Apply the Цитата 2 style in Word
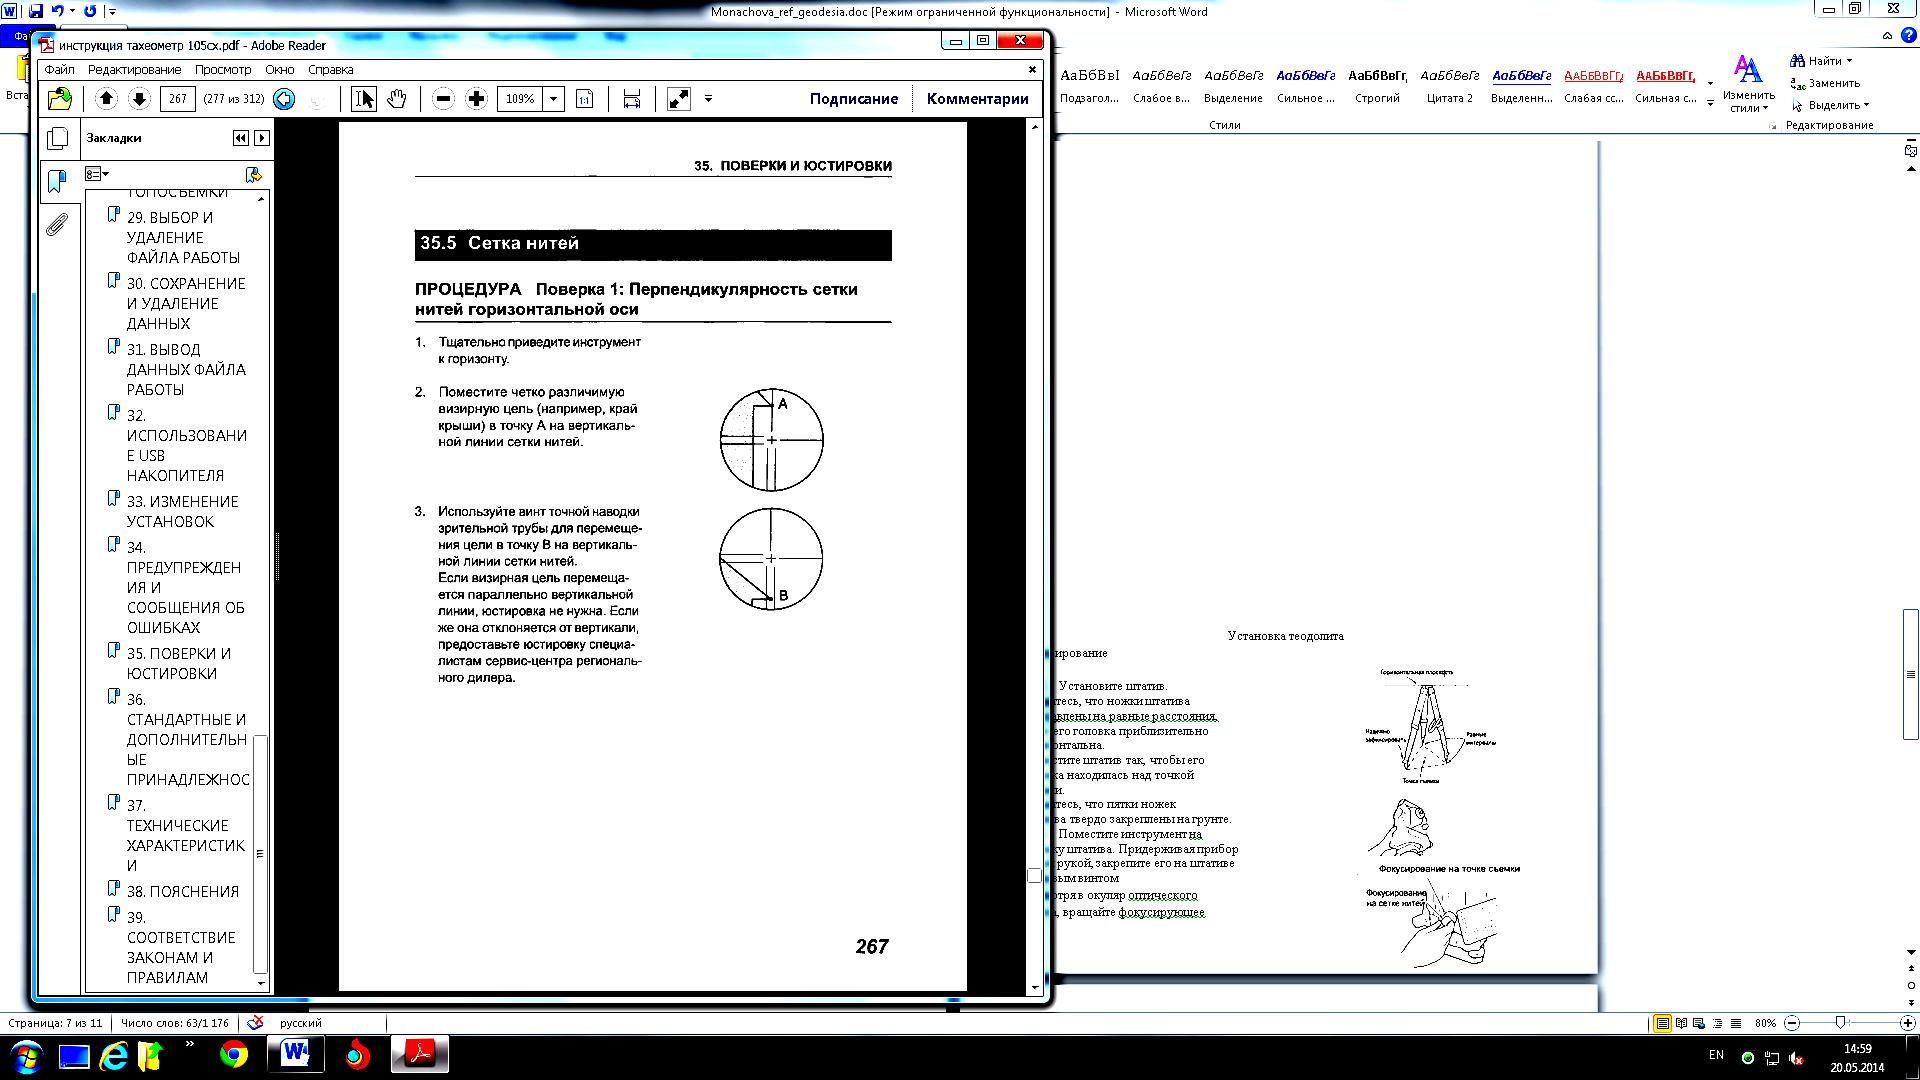The image size is (1920, 1080). click(x=1449, y=86)
